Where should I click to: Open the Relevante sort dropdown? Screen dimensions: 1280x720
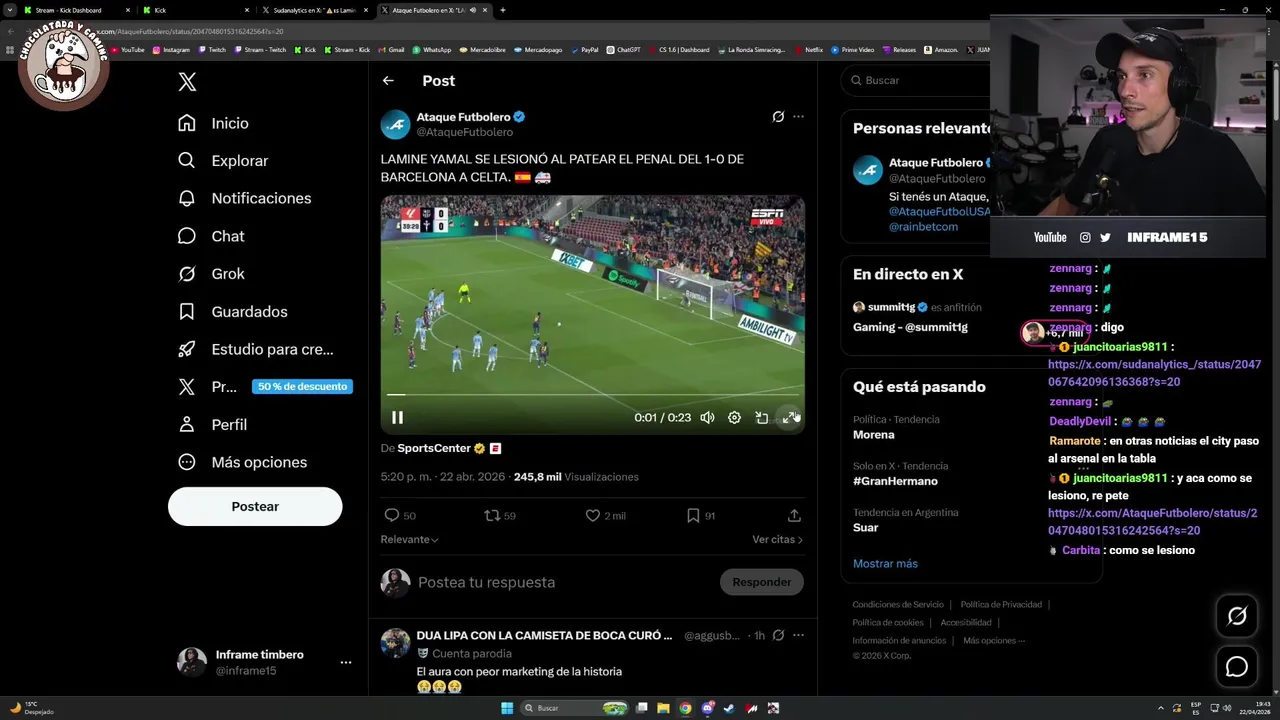409,539
